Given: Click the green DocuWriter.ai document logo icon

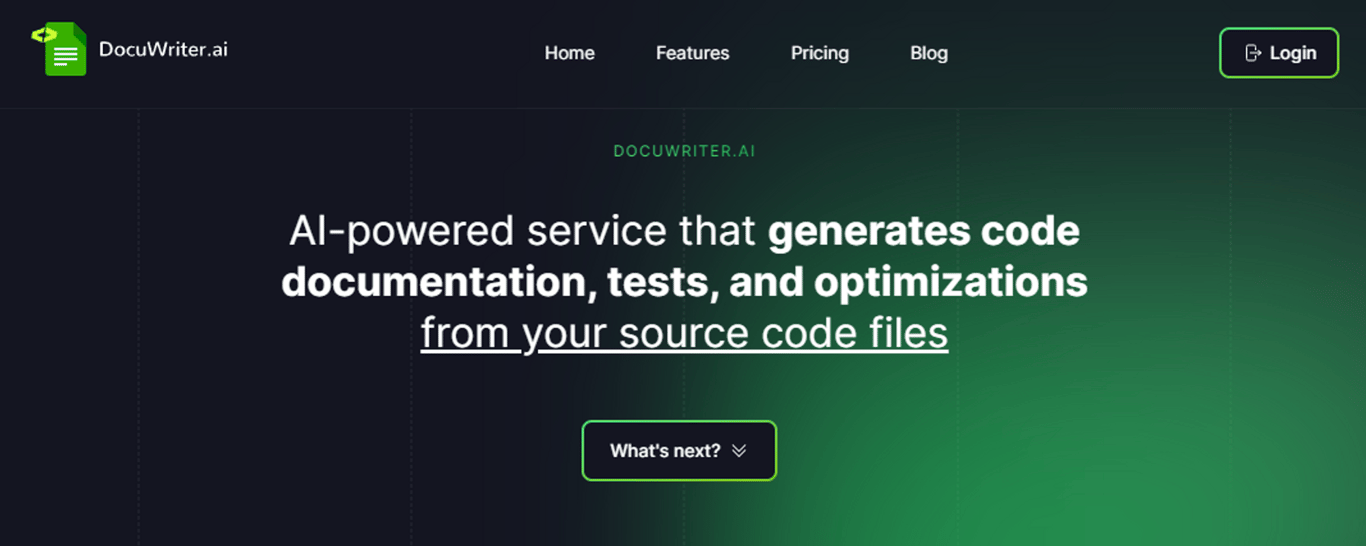Looking at the screenshot, I should point(59,49).
